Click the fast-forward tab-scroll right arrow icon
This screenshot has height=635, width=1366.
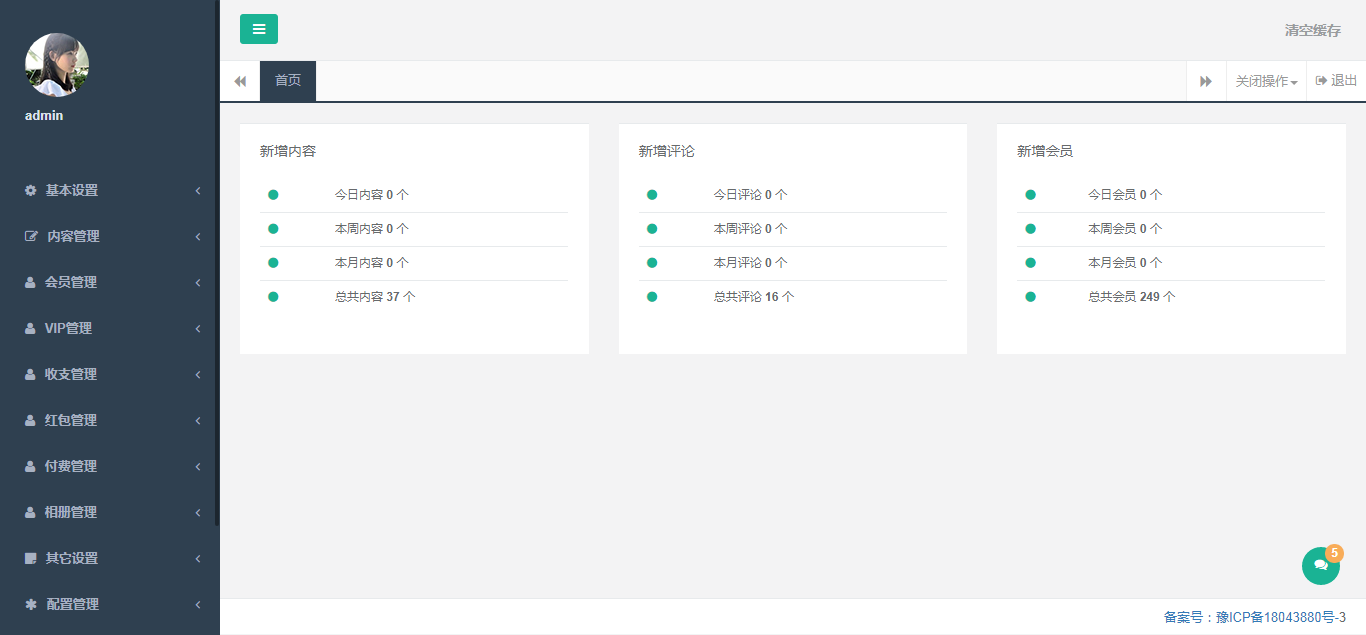coord(1206,81)
